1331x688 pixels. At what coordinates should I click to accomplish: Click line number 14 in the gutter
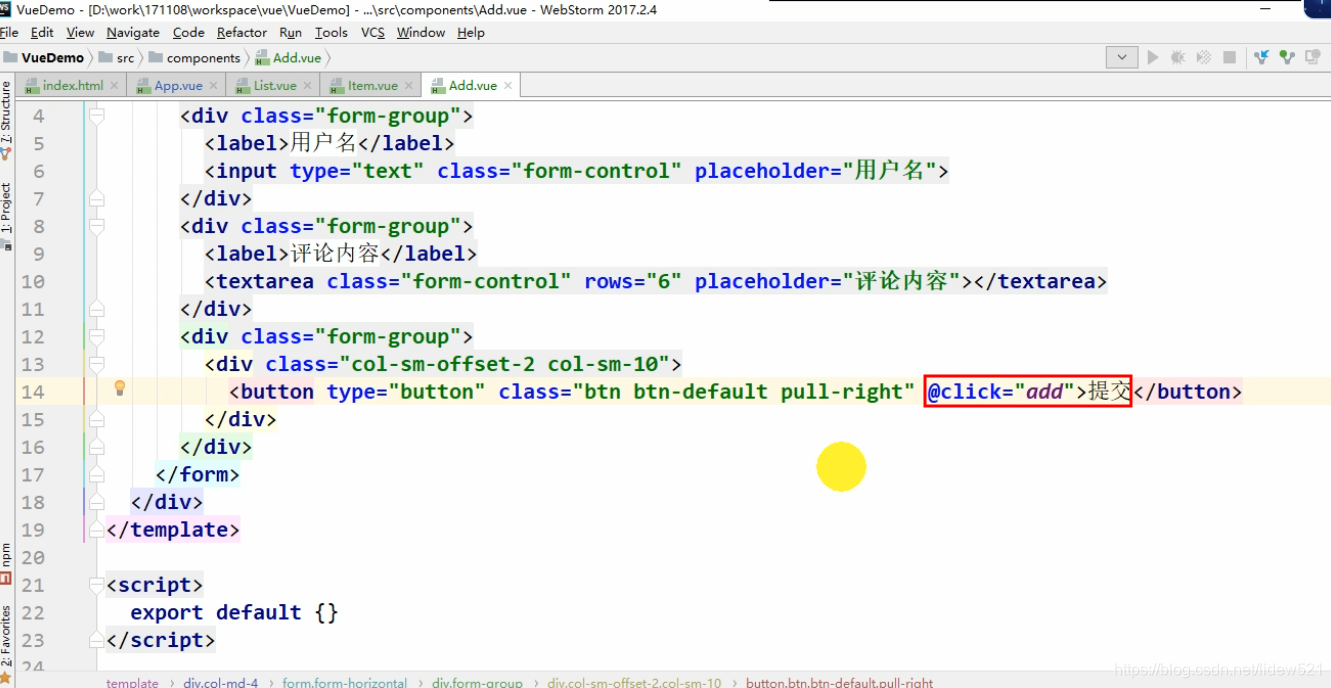click(x=33, y=392)
